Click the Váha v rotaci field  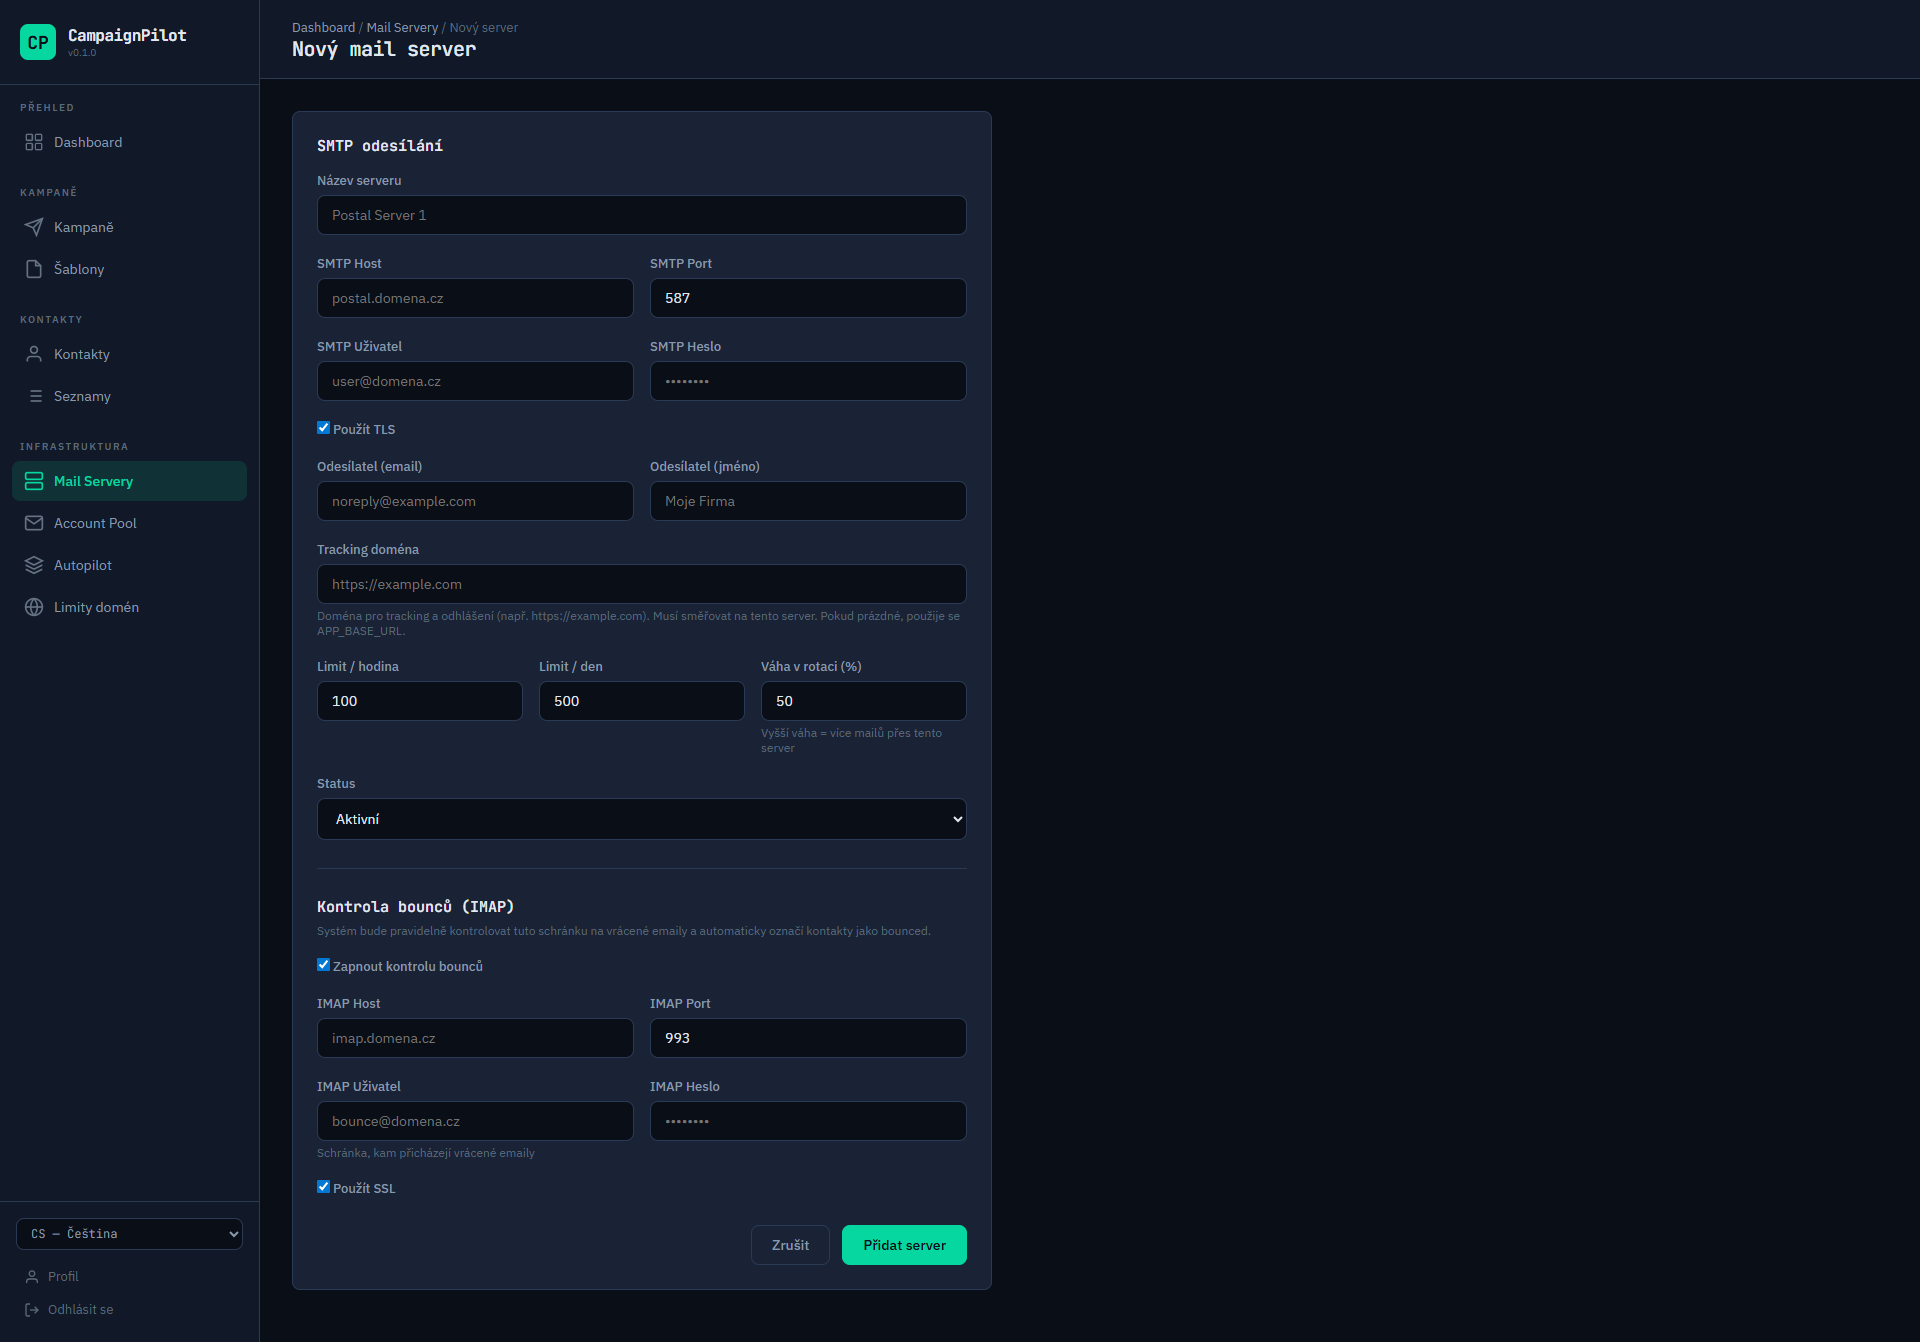pyautogui.click(x=864, y=701)
